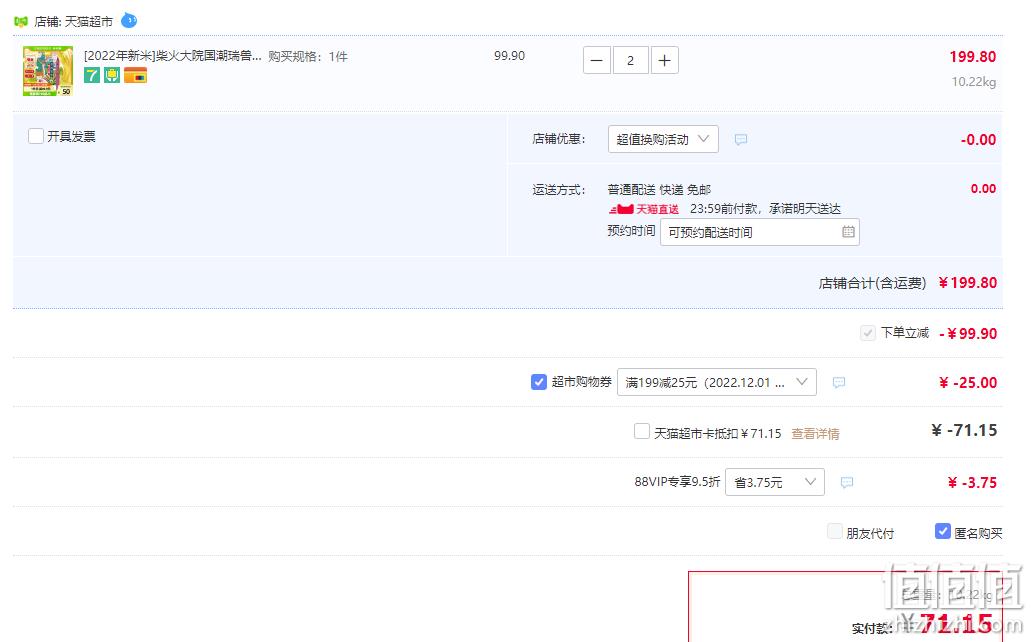This screenshot has width=1032, height=642.
Task: Open the 查看详情 details link
Action: click(x=815, y=433)
